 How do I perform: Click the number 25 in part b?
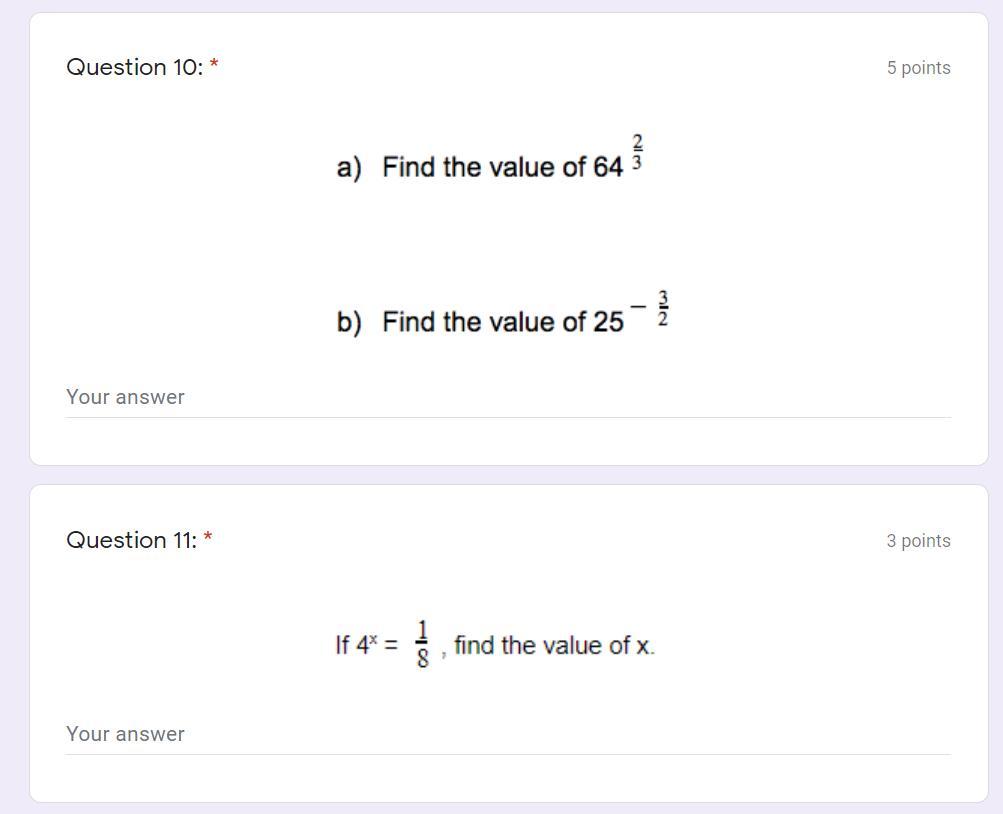coord(608,322)
